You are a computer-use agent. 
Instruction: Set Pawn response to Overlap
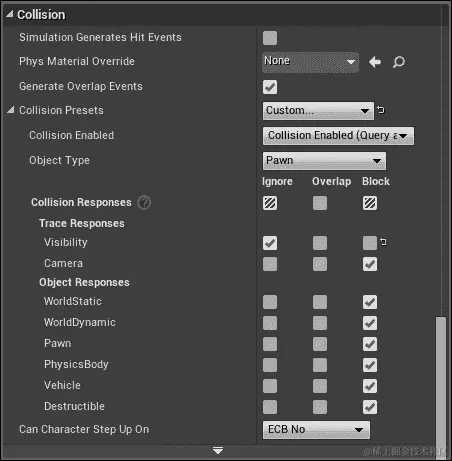coord(320,344)
